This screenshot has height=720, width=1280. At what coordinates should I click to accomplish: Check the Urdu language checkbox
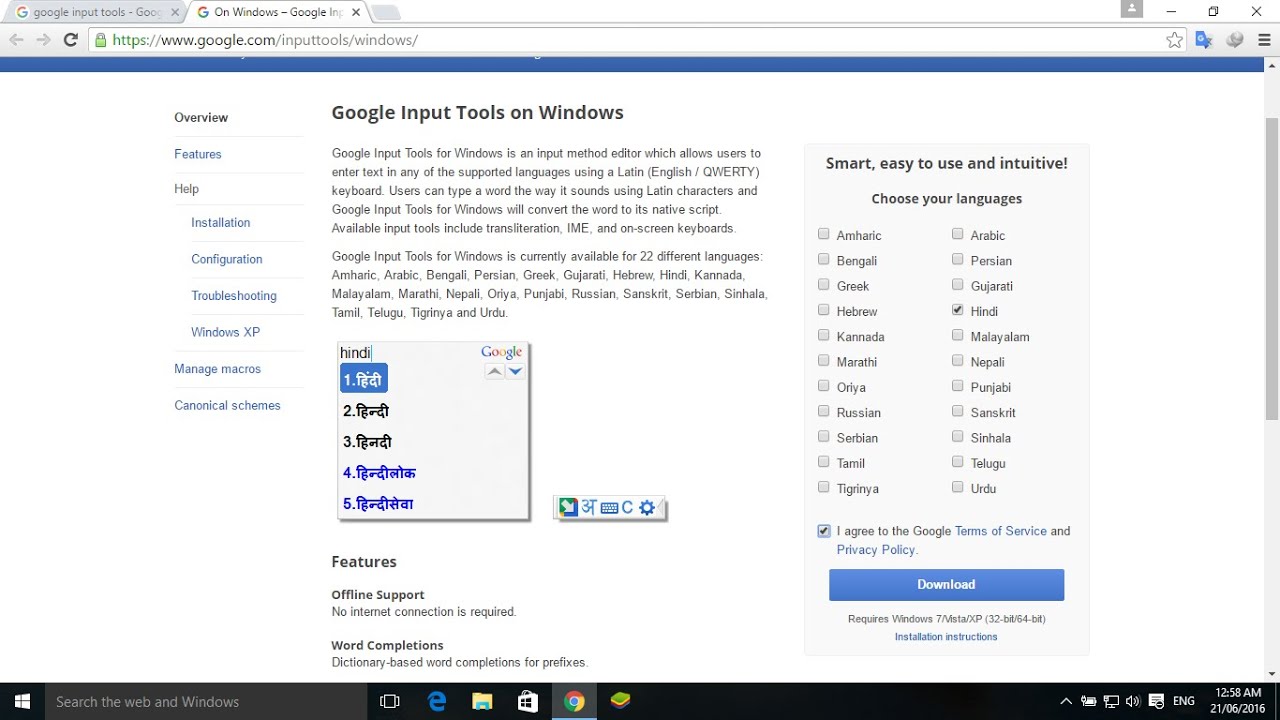click(x=958, y=487)
